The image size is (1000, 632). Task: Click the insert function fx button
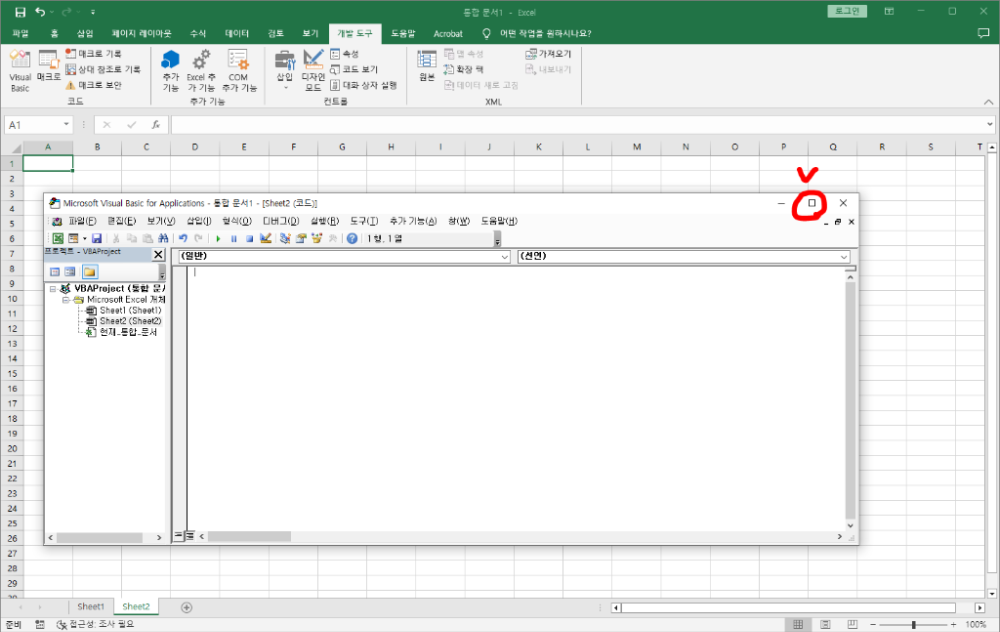(x=156, y=124)
